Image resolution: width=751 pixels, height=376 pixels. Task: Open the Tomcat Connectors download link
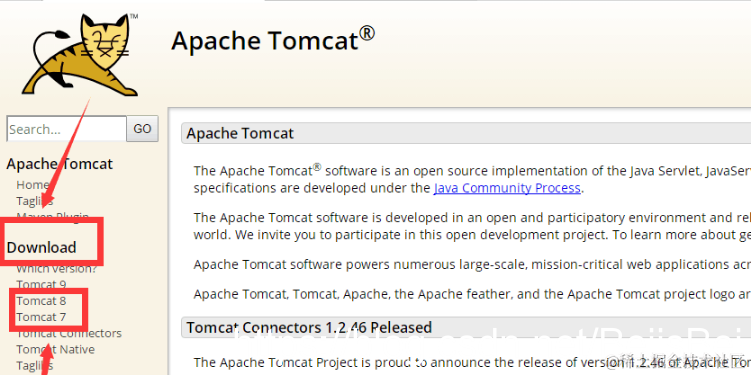tap(69, 333)
